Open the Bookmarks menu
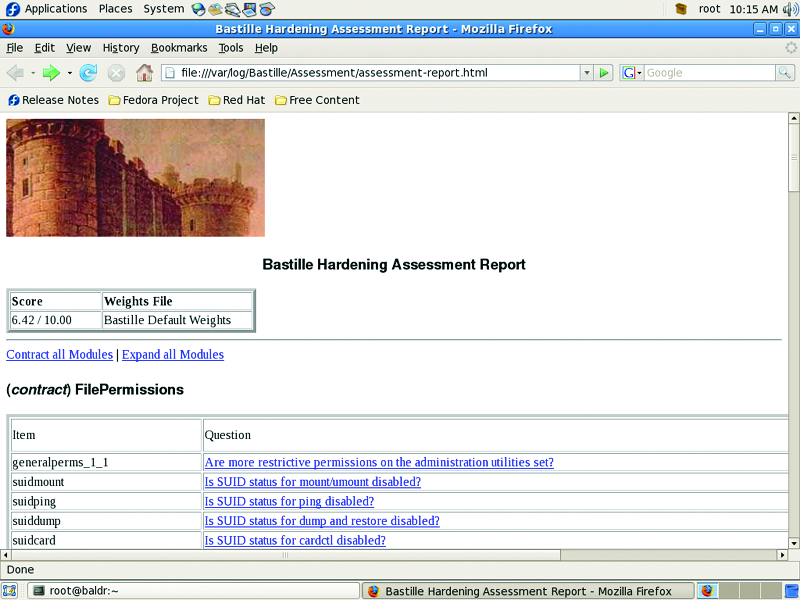 (x=179, y=47)
